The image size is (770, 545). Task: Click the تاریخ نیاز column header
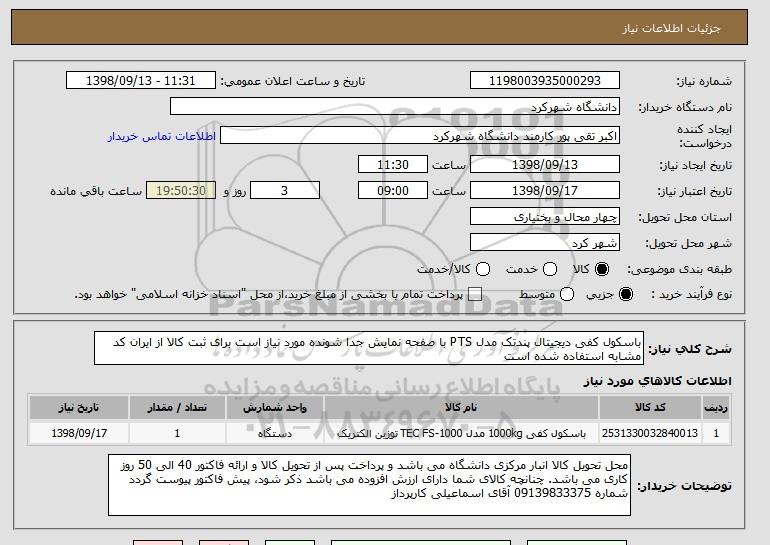(x=79, y=408)
